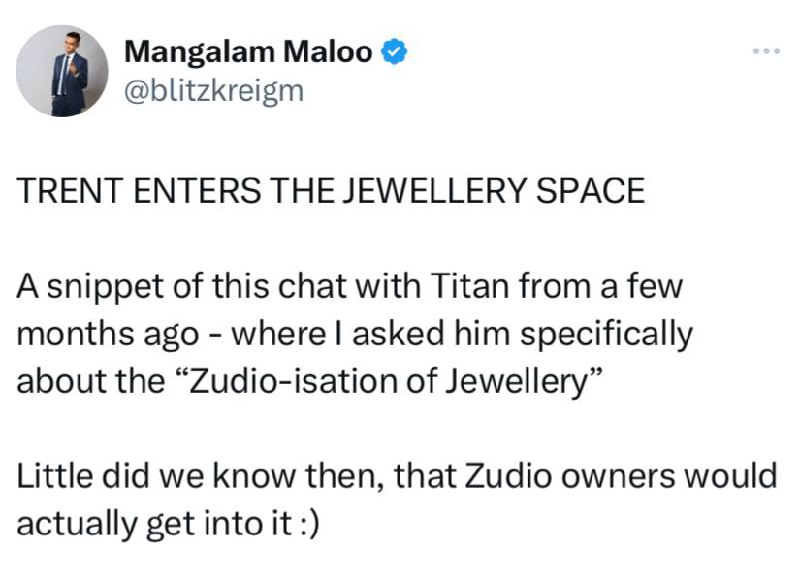Open the tweet's three-dot more options menu
This screenshot has width=800, height=582.
(767, 51)
